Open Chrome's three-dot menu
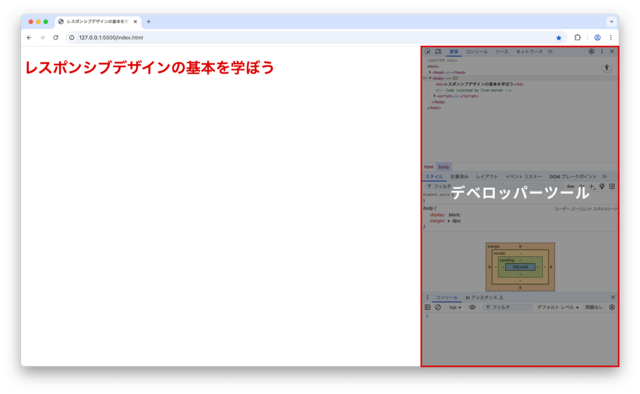The width and height of the screenshot is (640, 394). (x=611, y=38)
